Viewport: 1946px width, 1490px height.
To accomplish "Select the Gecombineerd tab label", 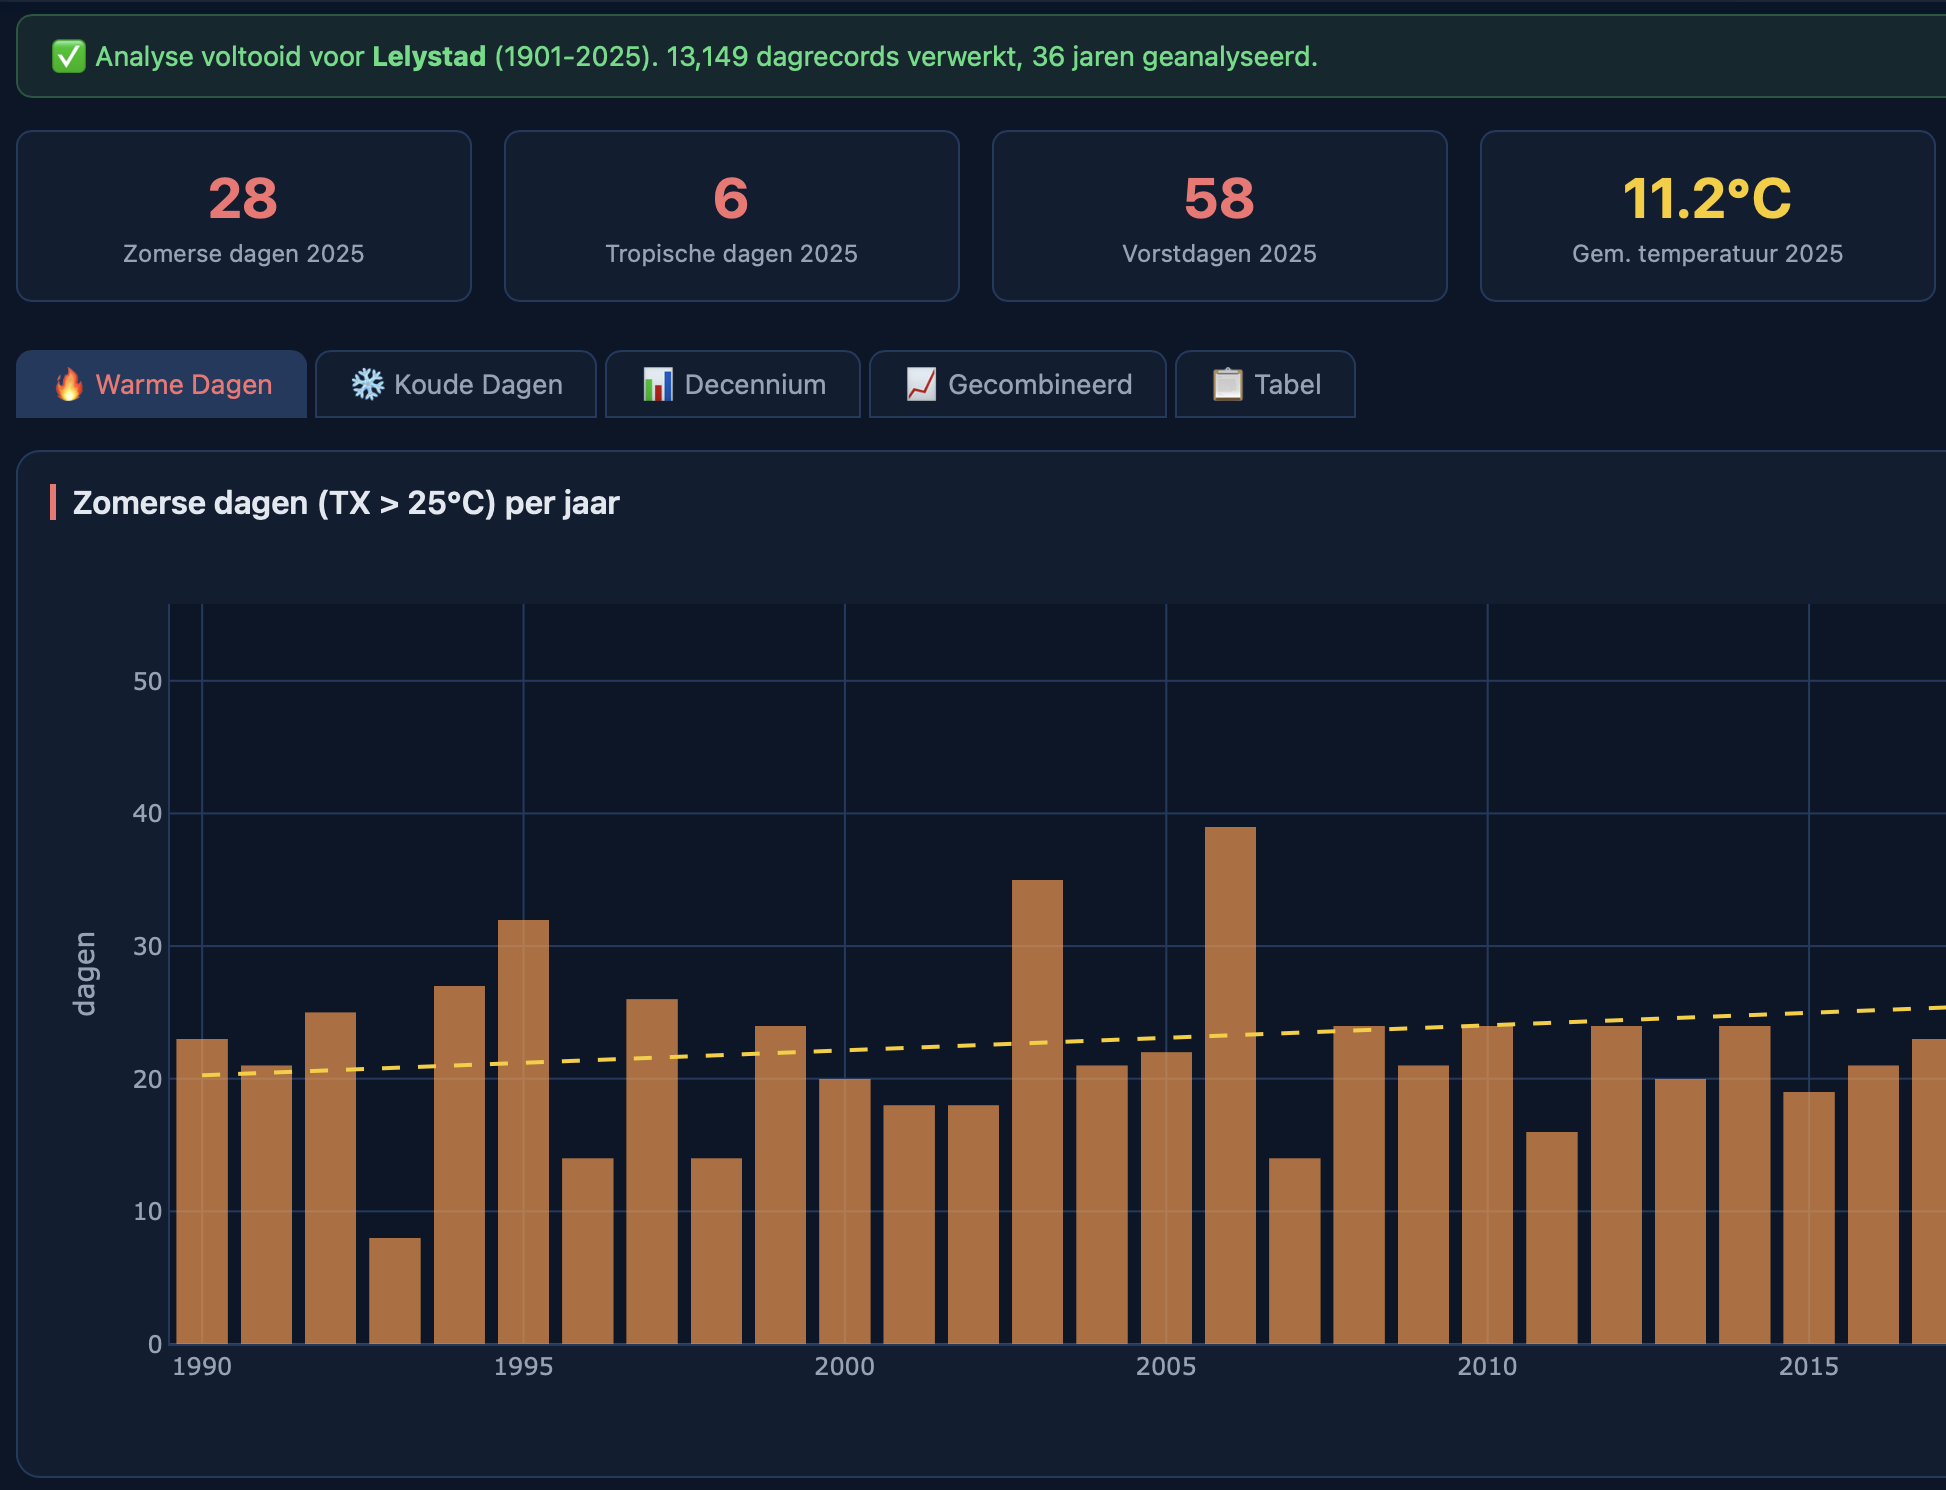I will click(1039, 384).
